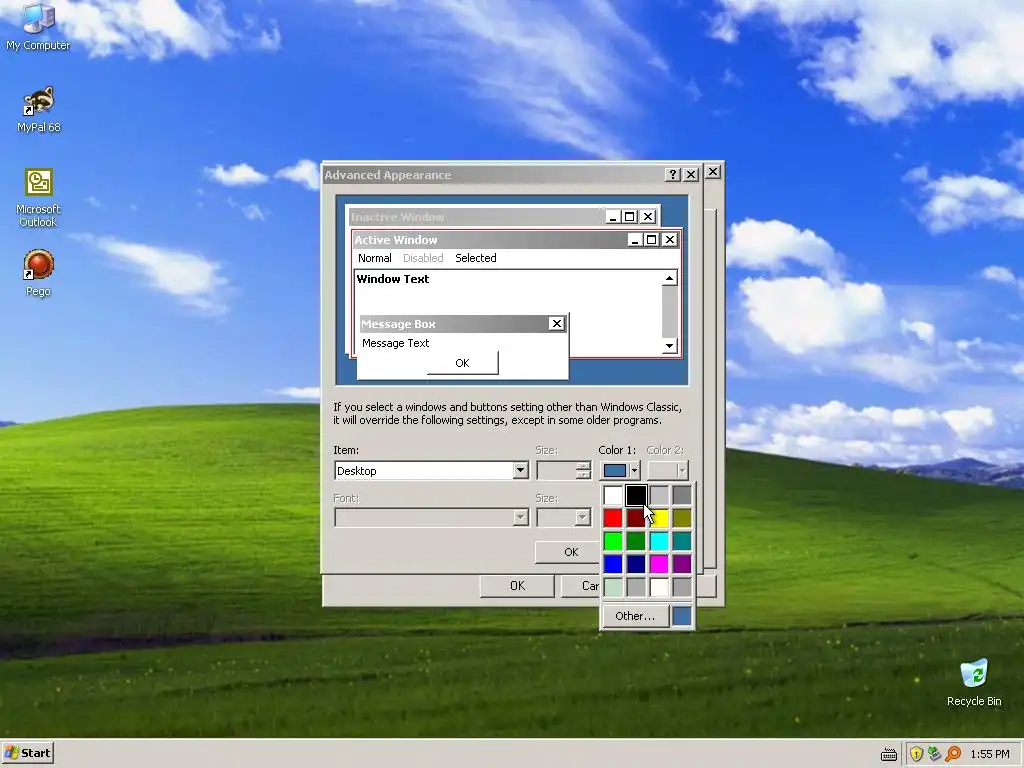
Task: Click the on-screen keyboard taskbar icon
Action: 889,754
